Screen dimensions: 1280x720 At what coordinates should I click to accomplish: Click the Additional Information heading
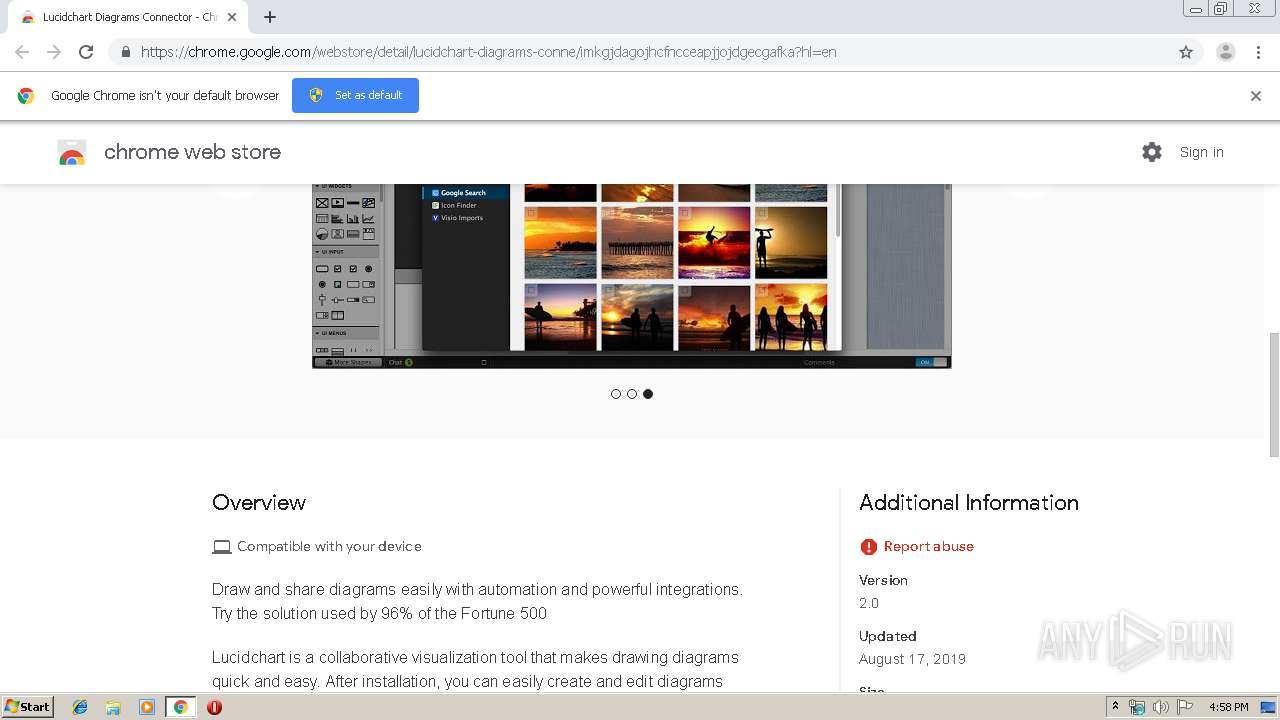point(969,503)
